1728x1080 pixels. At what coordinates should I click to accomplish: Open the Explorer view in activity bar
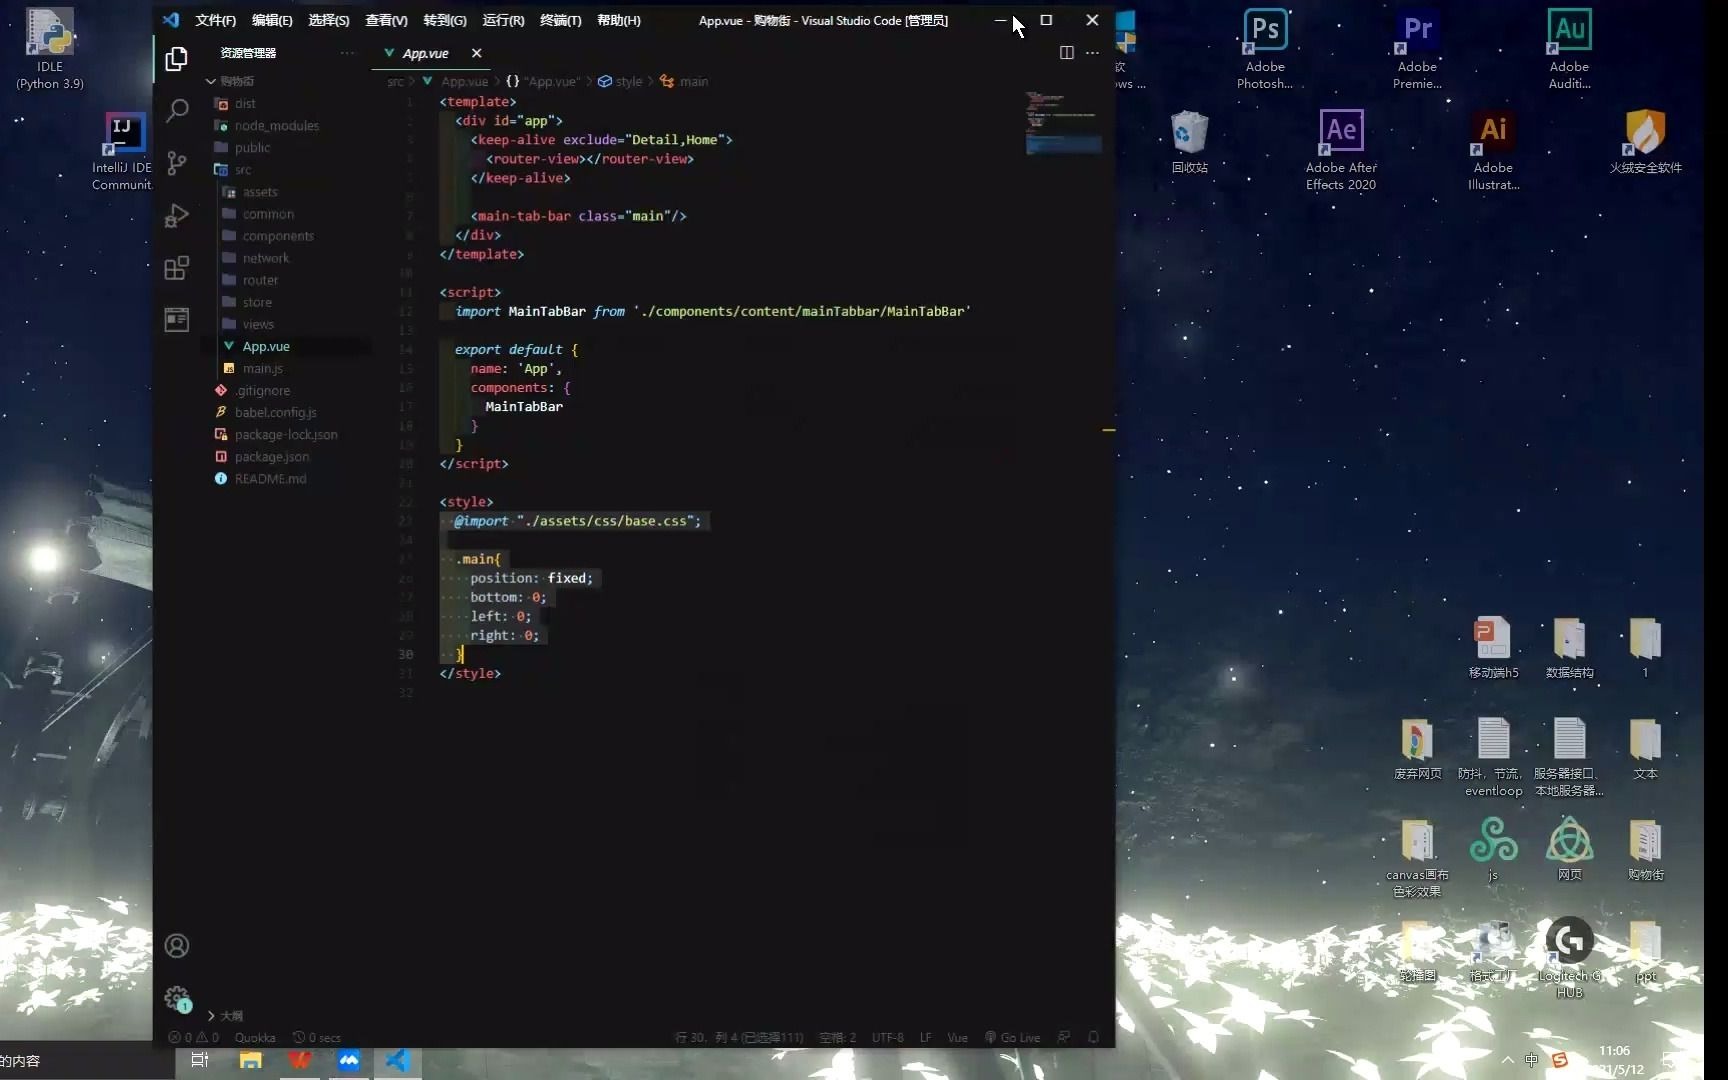[x=177, y=60]
